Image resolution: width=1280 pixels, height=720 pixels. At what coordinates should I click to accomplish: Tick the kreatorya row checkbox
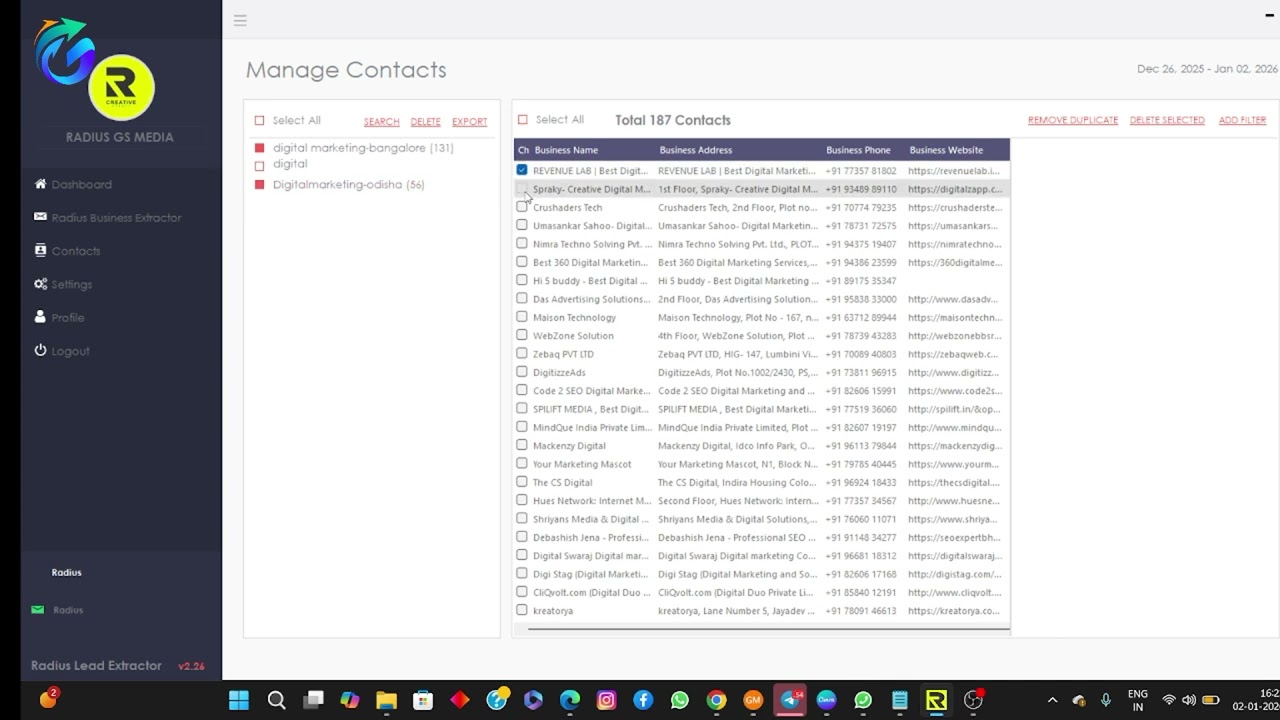click(x=522, y=610)
